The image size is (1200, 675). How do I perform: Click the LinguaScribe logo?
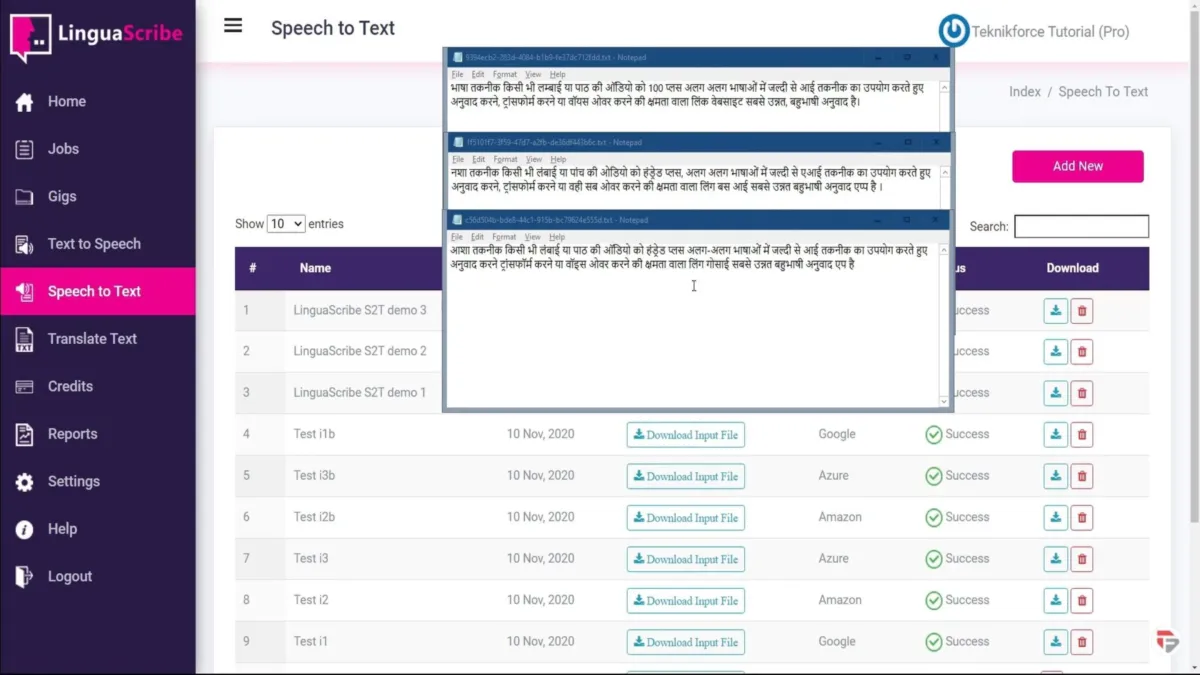96,36
